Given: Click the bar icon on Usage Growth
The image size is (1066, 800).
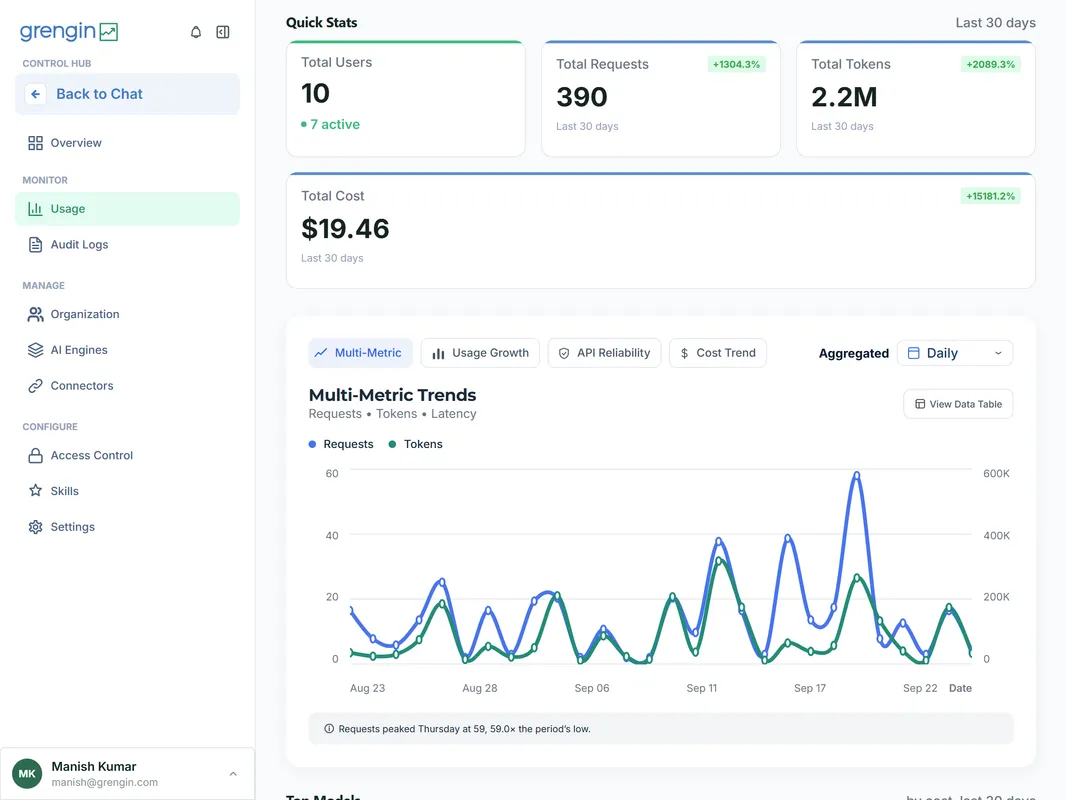Looking at the screenshot, I should [x=439, y=353].
